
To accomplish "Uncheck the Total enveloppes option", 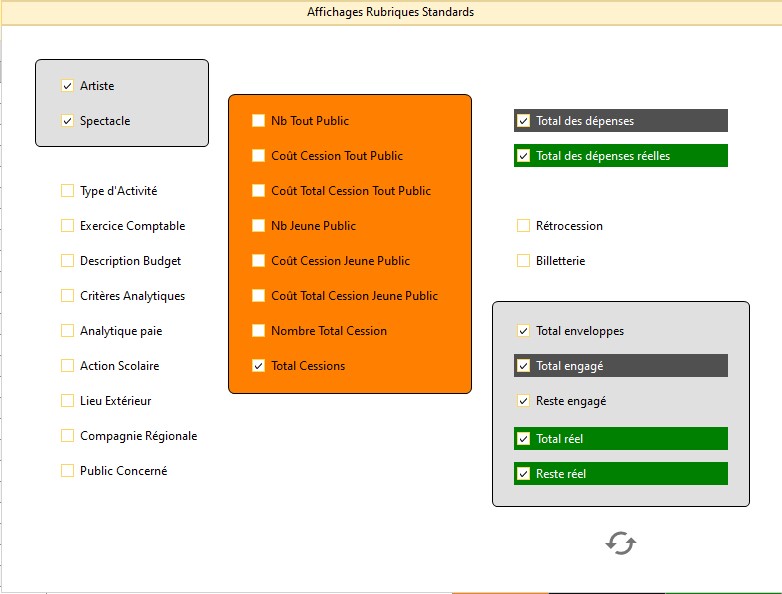I will (523, 331).
